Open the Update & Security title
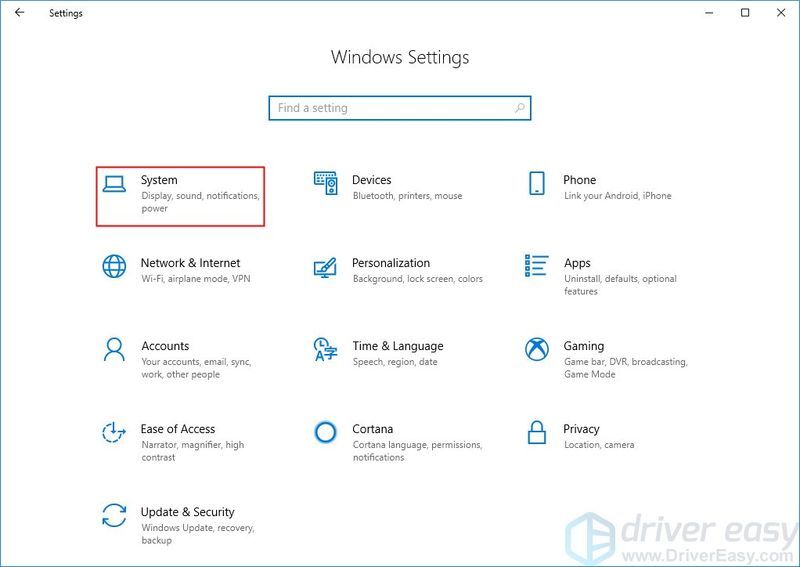 tap(188, 512)
